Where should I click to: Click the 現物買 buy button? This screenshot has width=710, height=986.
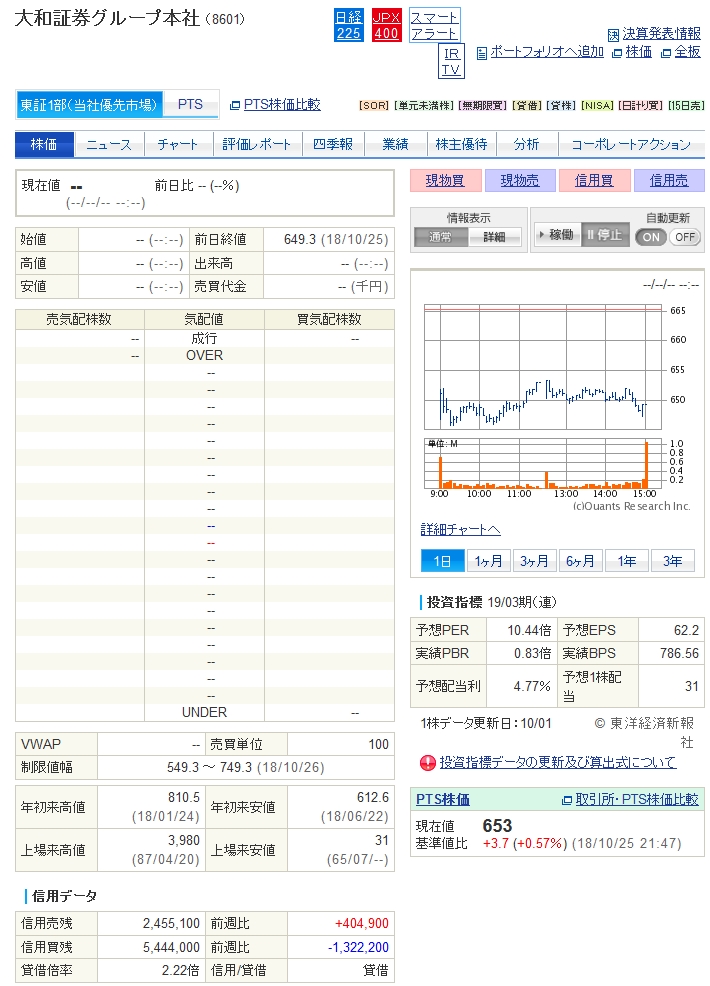(x=444, y=181)
